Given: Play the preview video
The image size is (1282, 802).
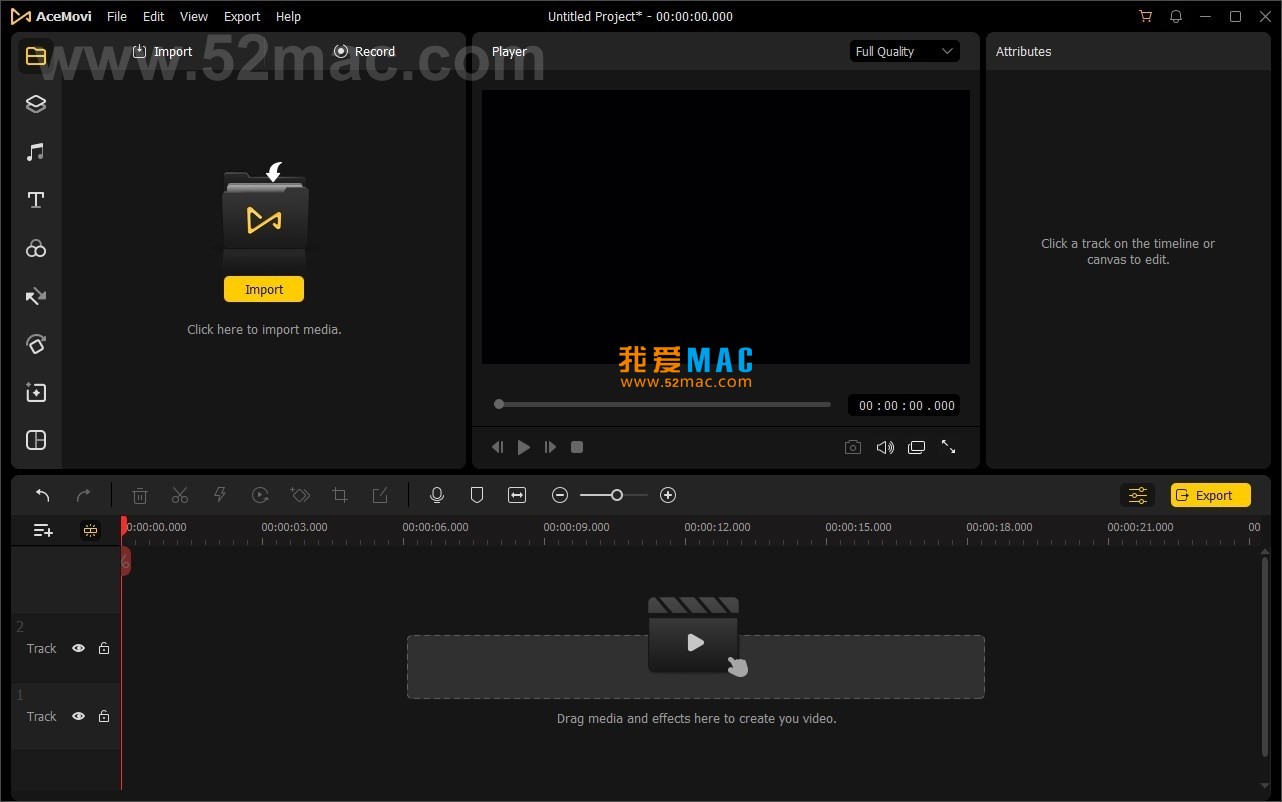Looking at the screenshot, I should tap(523, 447).
